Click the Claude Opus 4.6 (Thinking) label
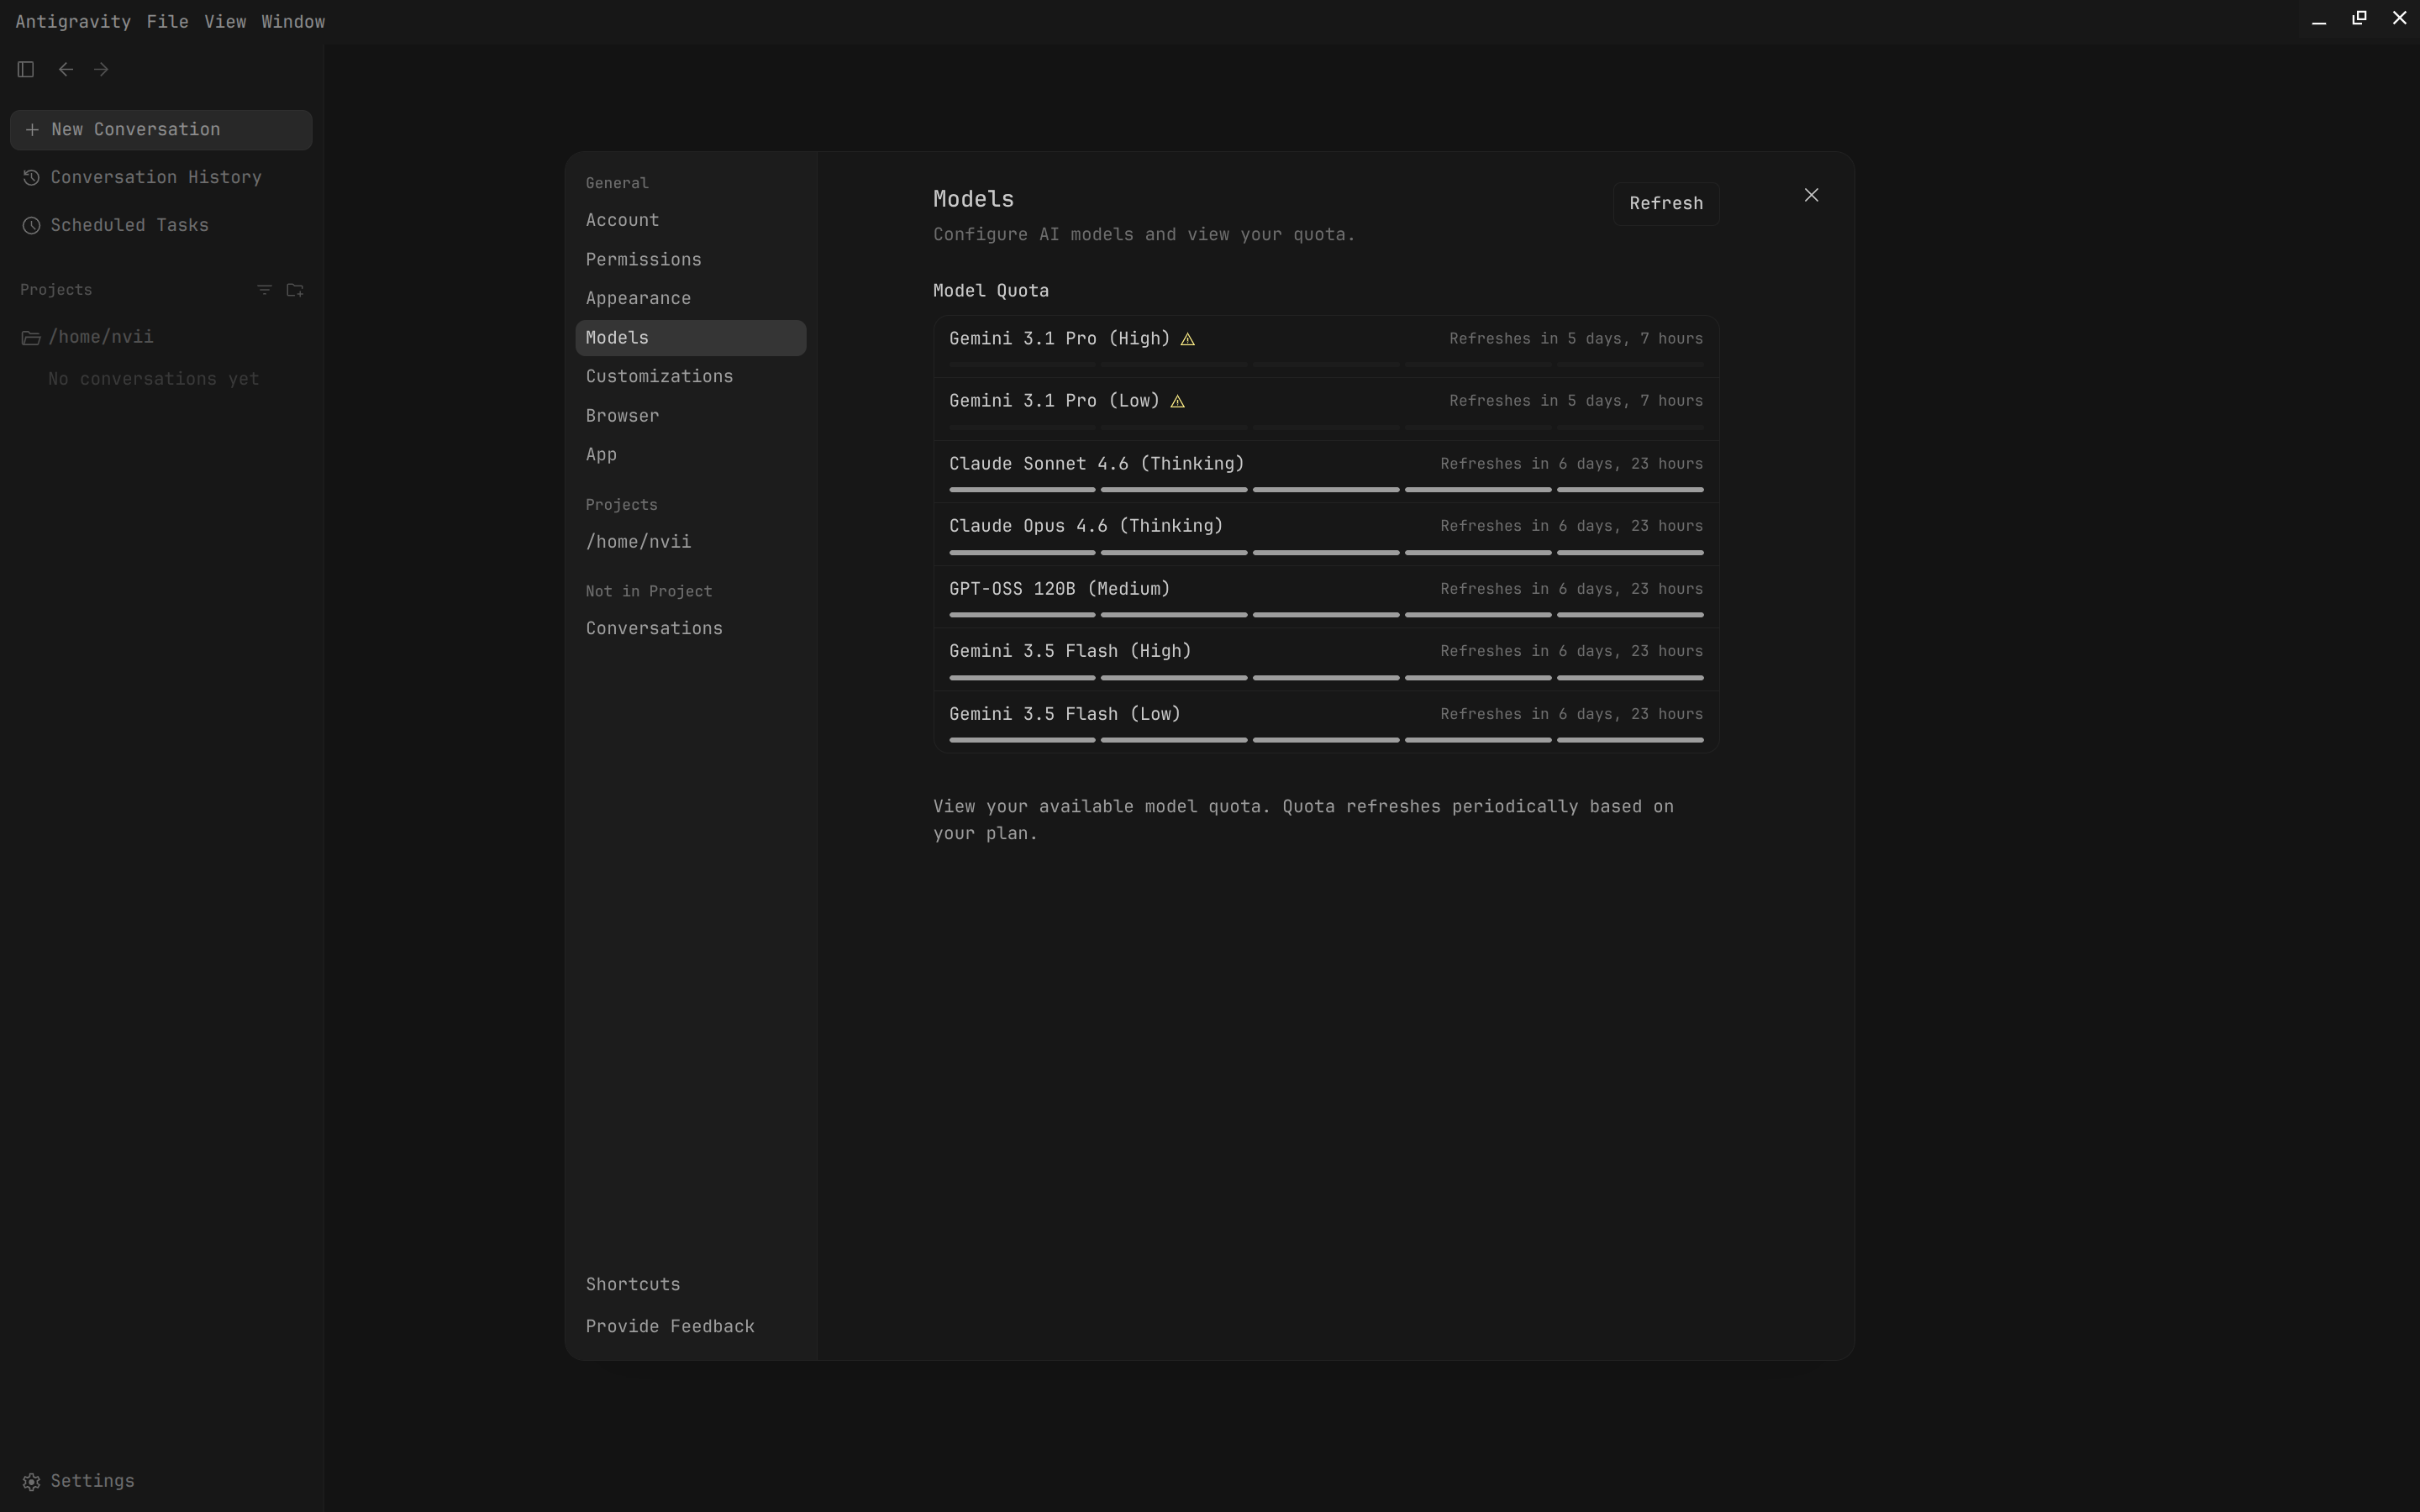This screenshot has height=1512, width=2420. pyautogui.click(x=1086, y=526)
